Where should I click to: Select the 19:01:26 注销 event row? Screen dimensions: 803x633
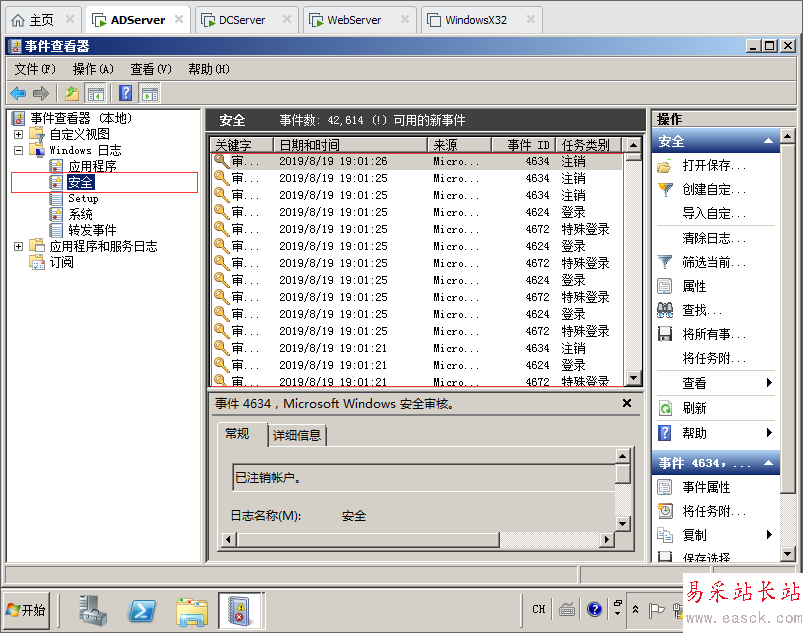pos(417,161)
